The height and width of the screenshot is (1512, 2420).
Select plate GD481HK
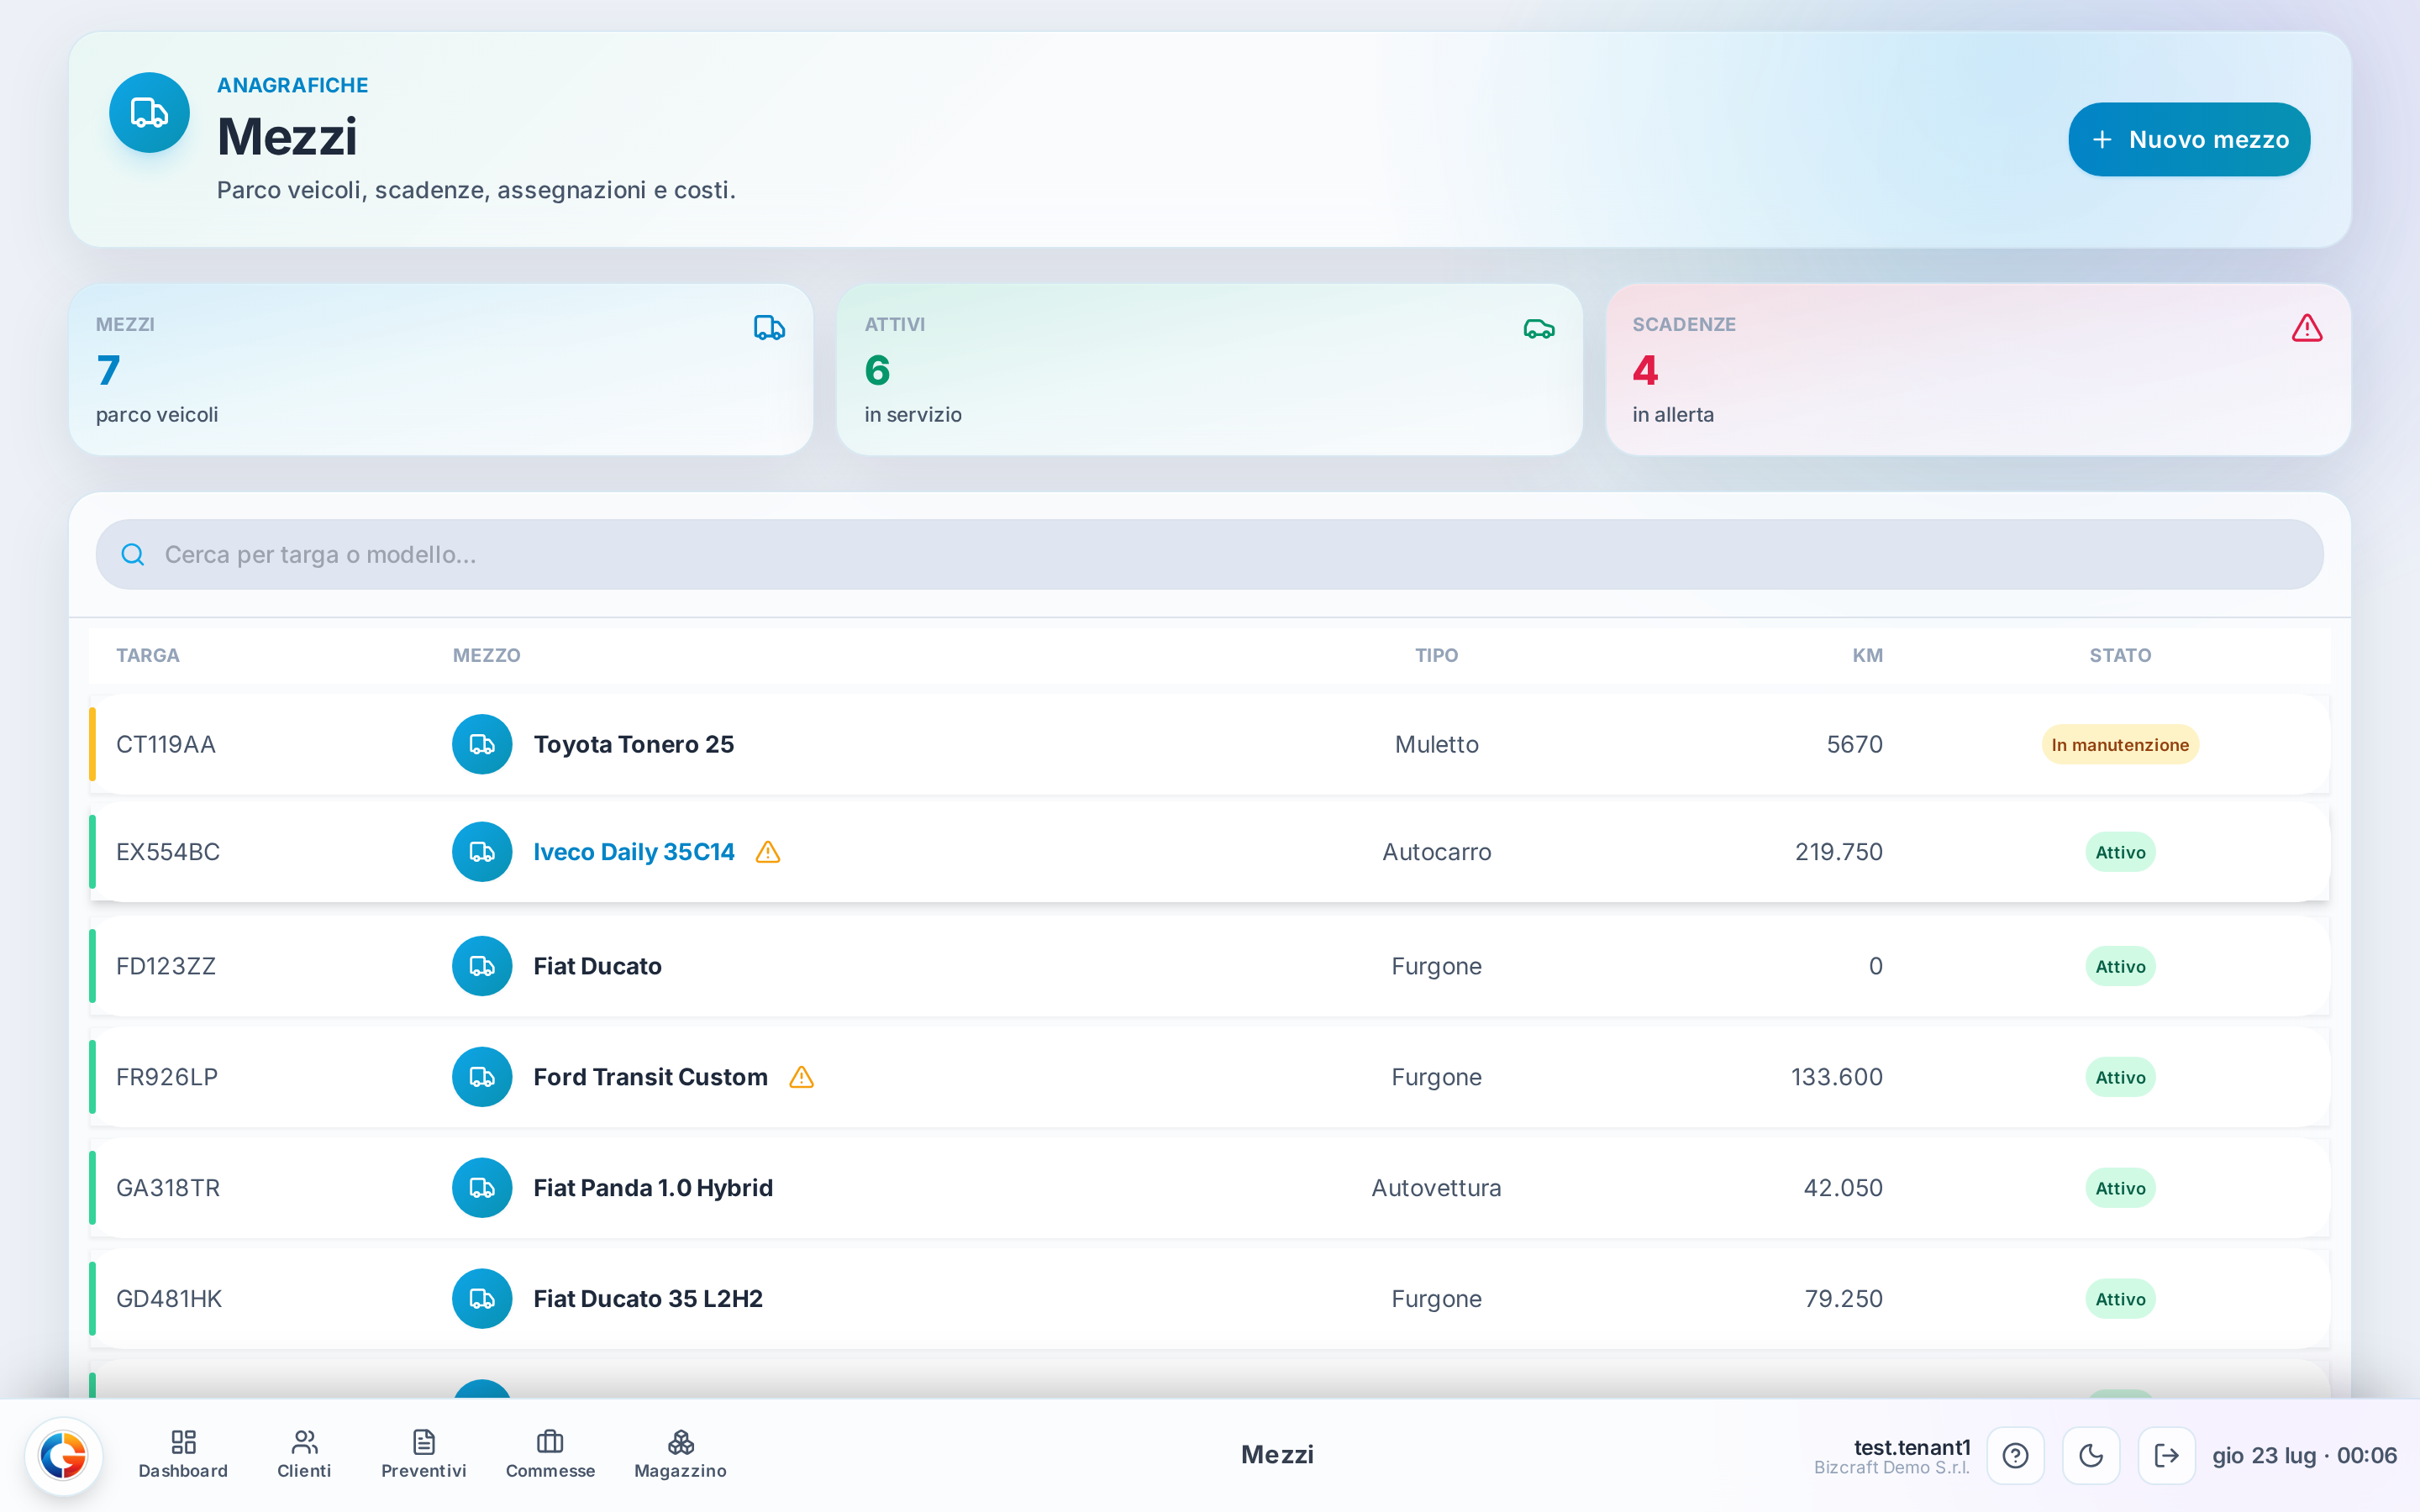169,1299
